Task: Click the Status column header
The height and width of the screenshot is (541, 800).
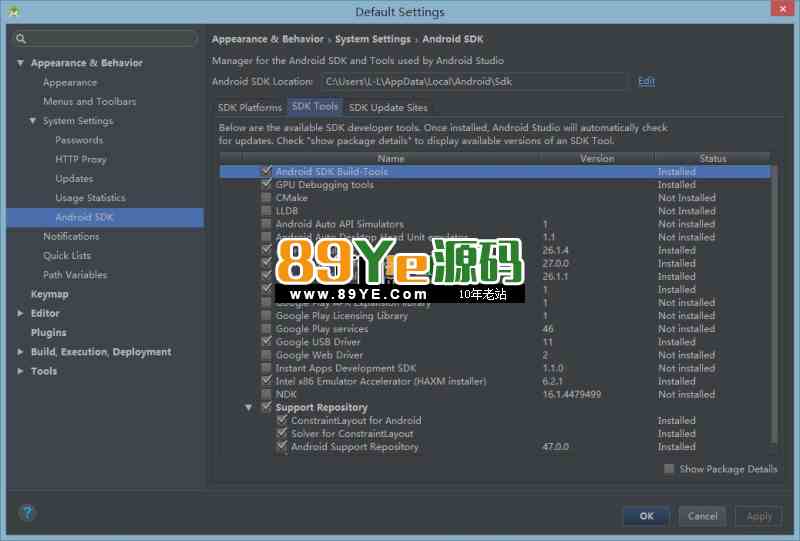Action: pos(713,159)
